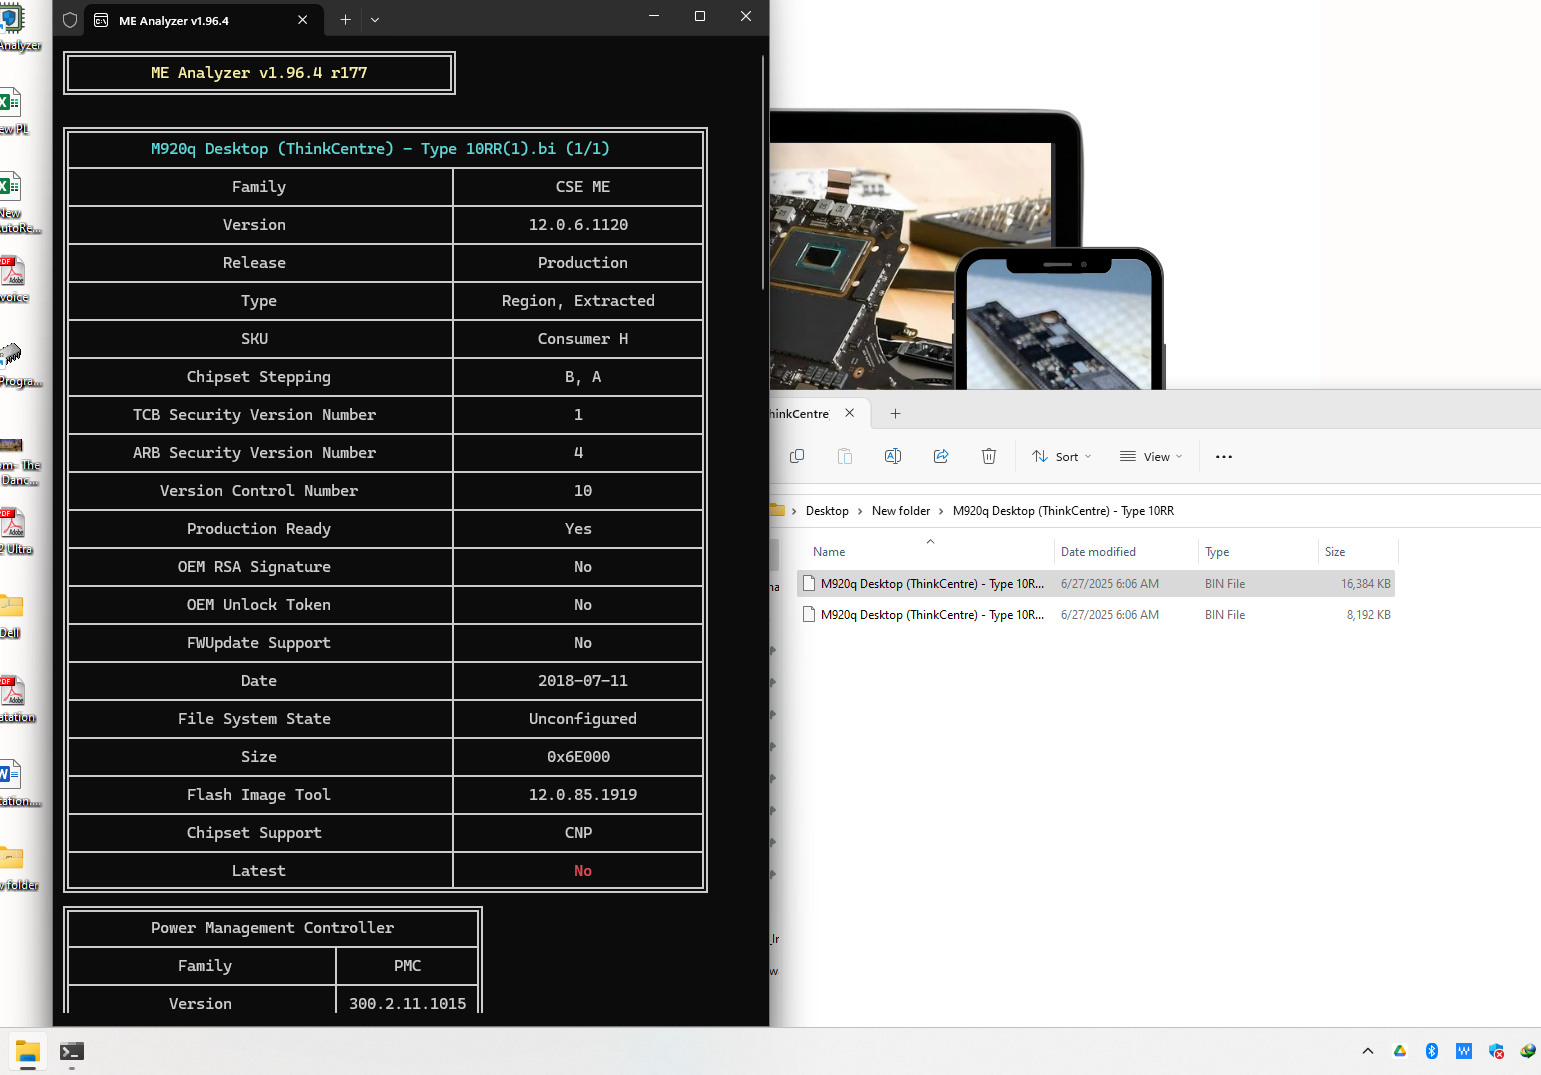Close the ThinkCentre tab in File Explorer
The image size is (1541, 1075).
(x=850, y=413)
